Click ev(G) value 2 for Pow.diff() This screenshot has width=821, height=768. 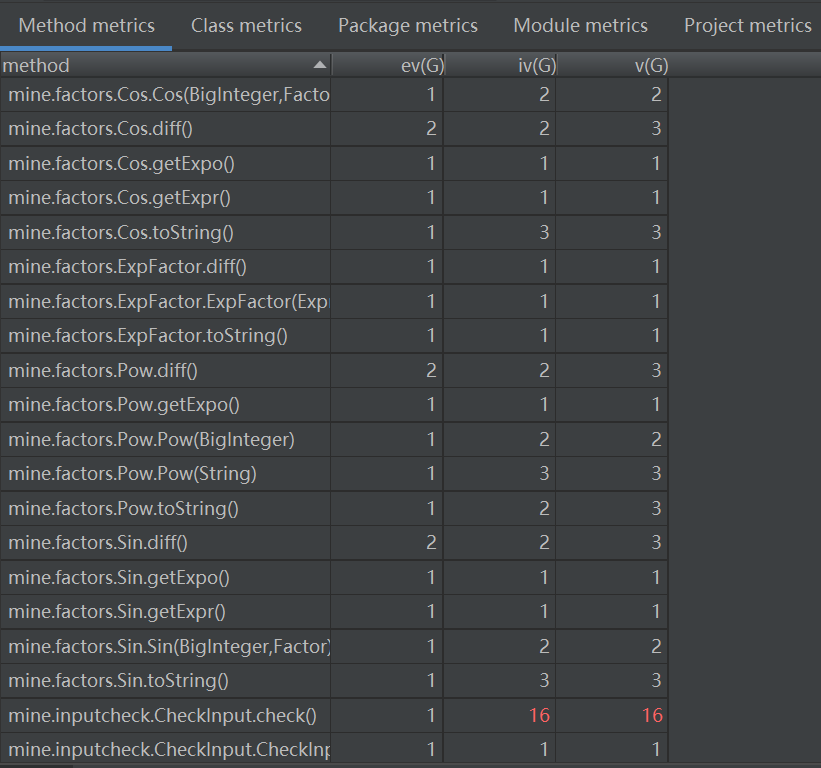coord(431,370)
